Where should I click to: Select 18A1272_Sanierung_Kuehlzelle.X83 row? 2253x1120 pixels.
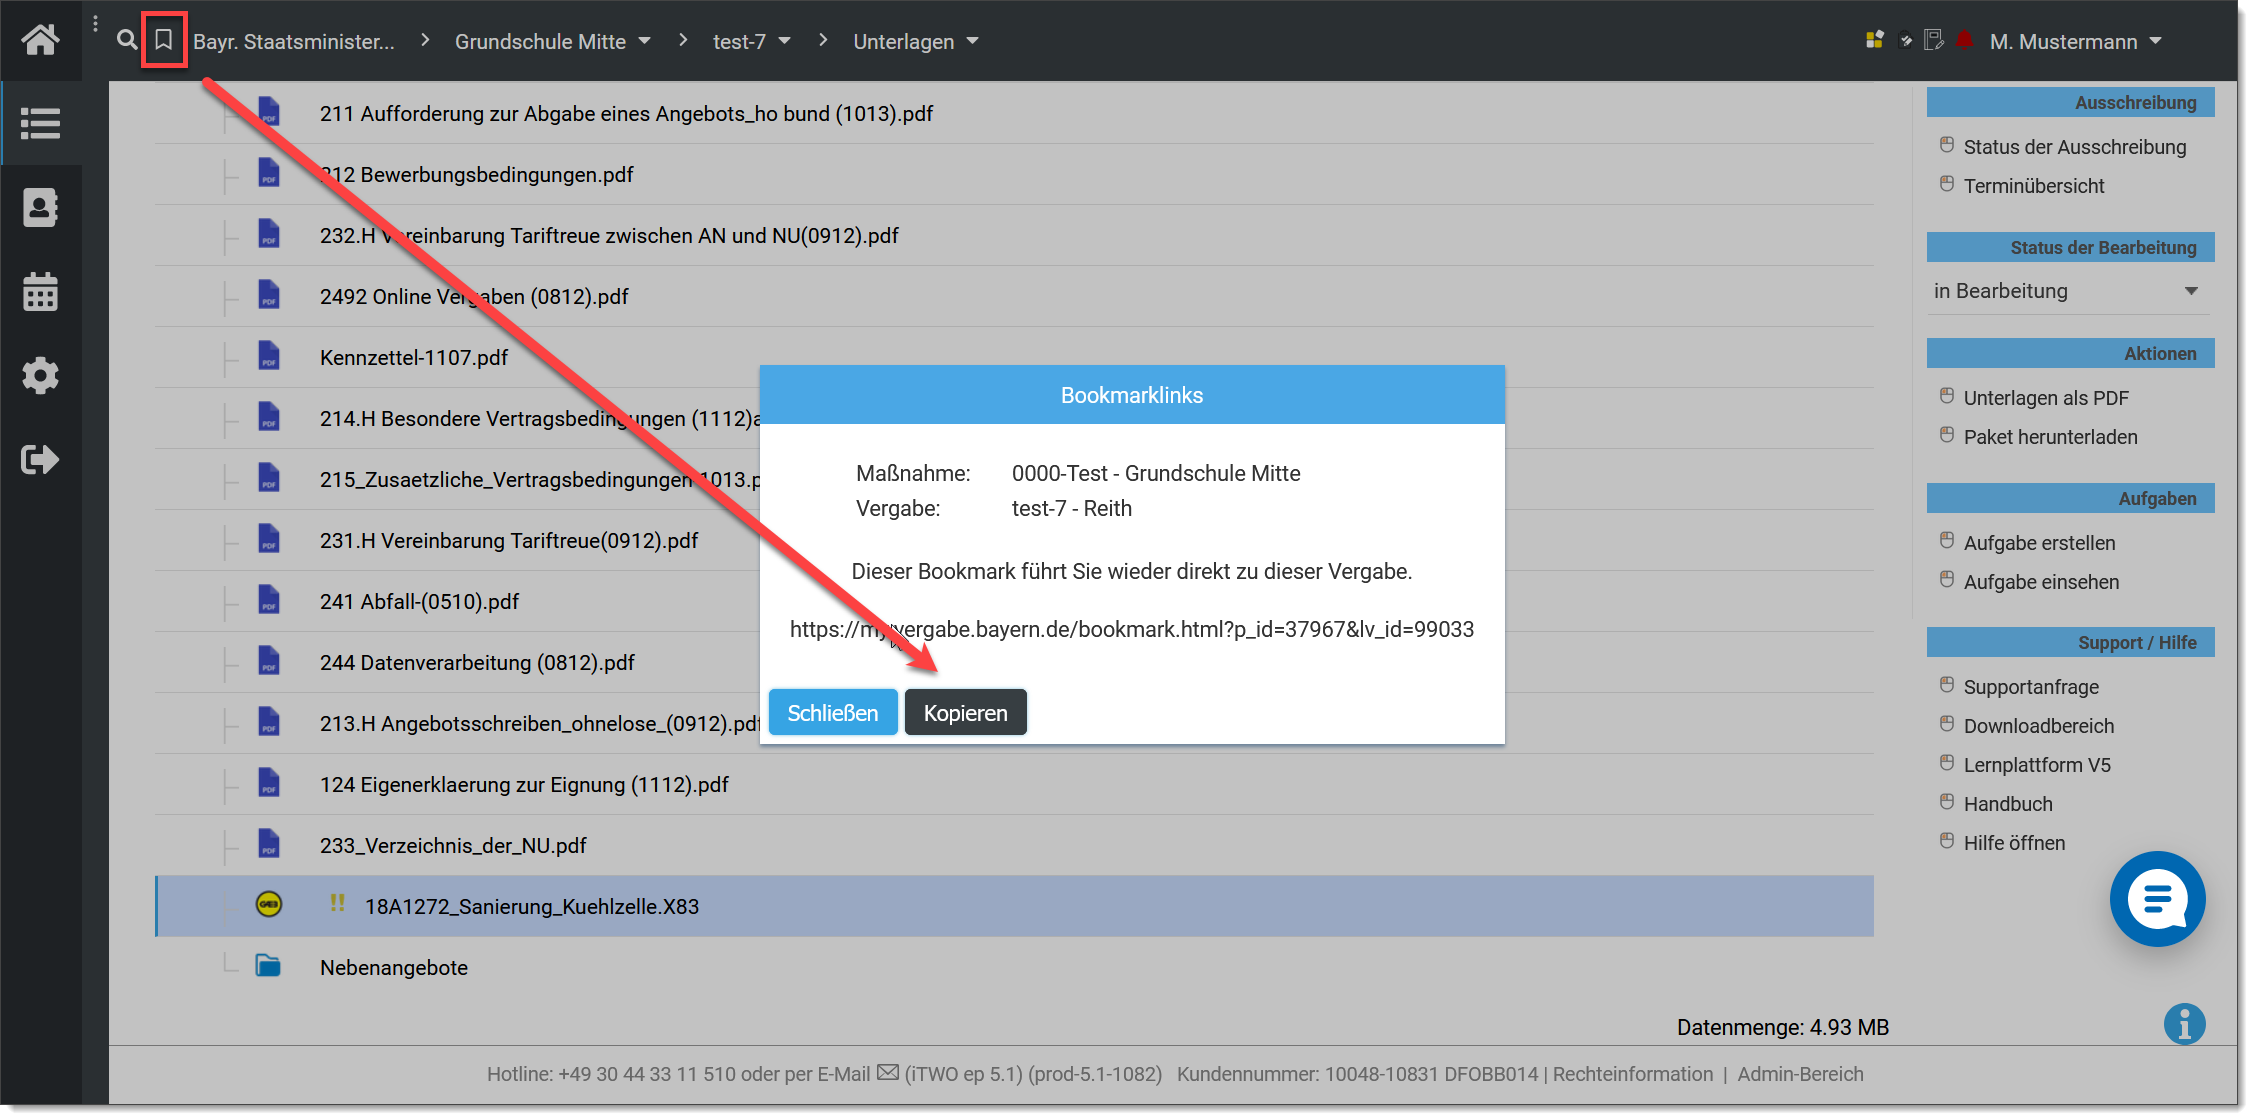(1014, 906)
